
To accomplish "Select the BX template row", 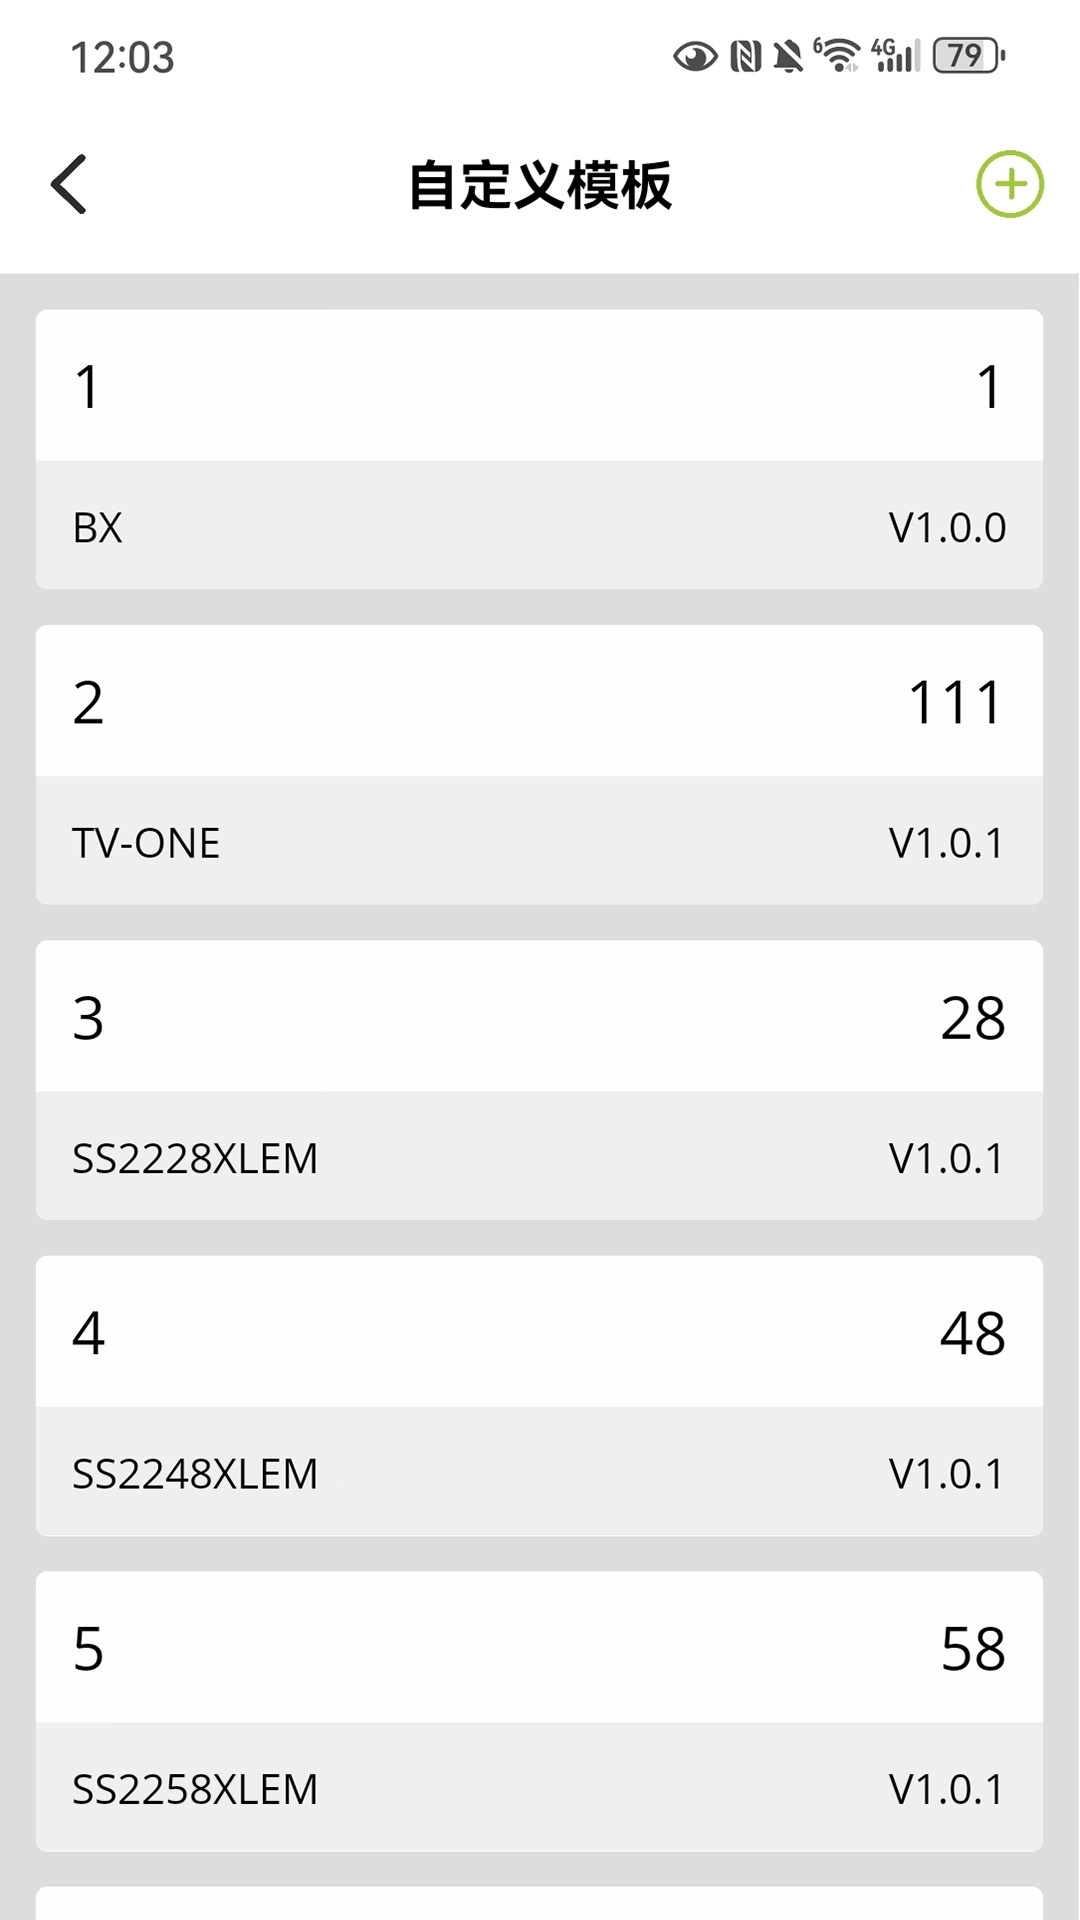I will tap(539, 526).
